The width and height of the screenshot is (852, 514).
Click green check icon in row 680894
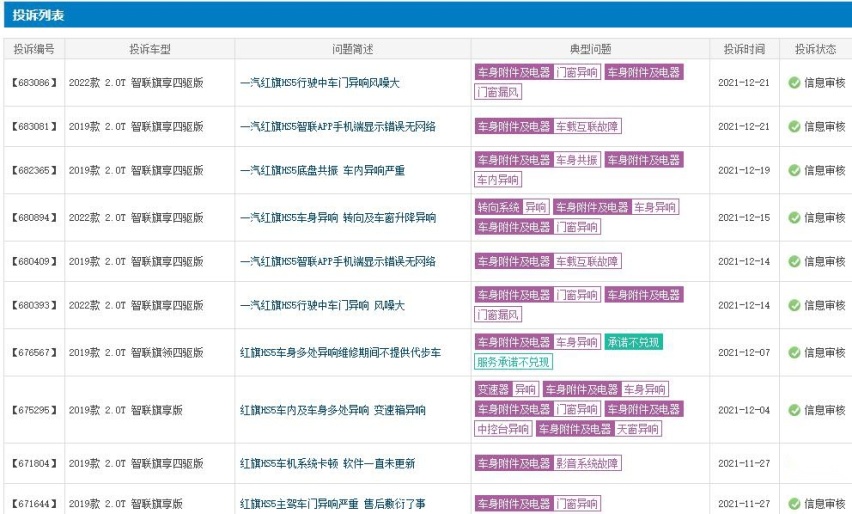click(x=794, y=217)
